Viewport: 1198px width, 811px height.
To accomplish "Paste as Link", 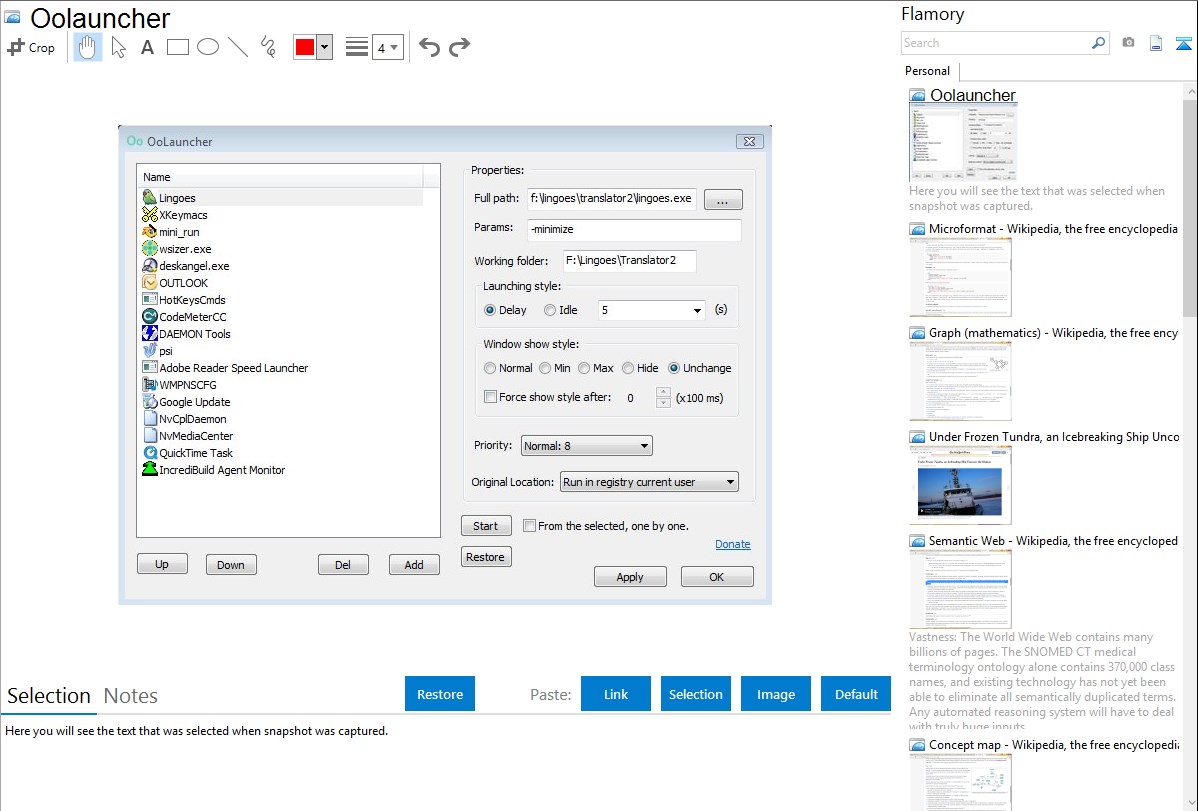I will [x=616, y=694].
